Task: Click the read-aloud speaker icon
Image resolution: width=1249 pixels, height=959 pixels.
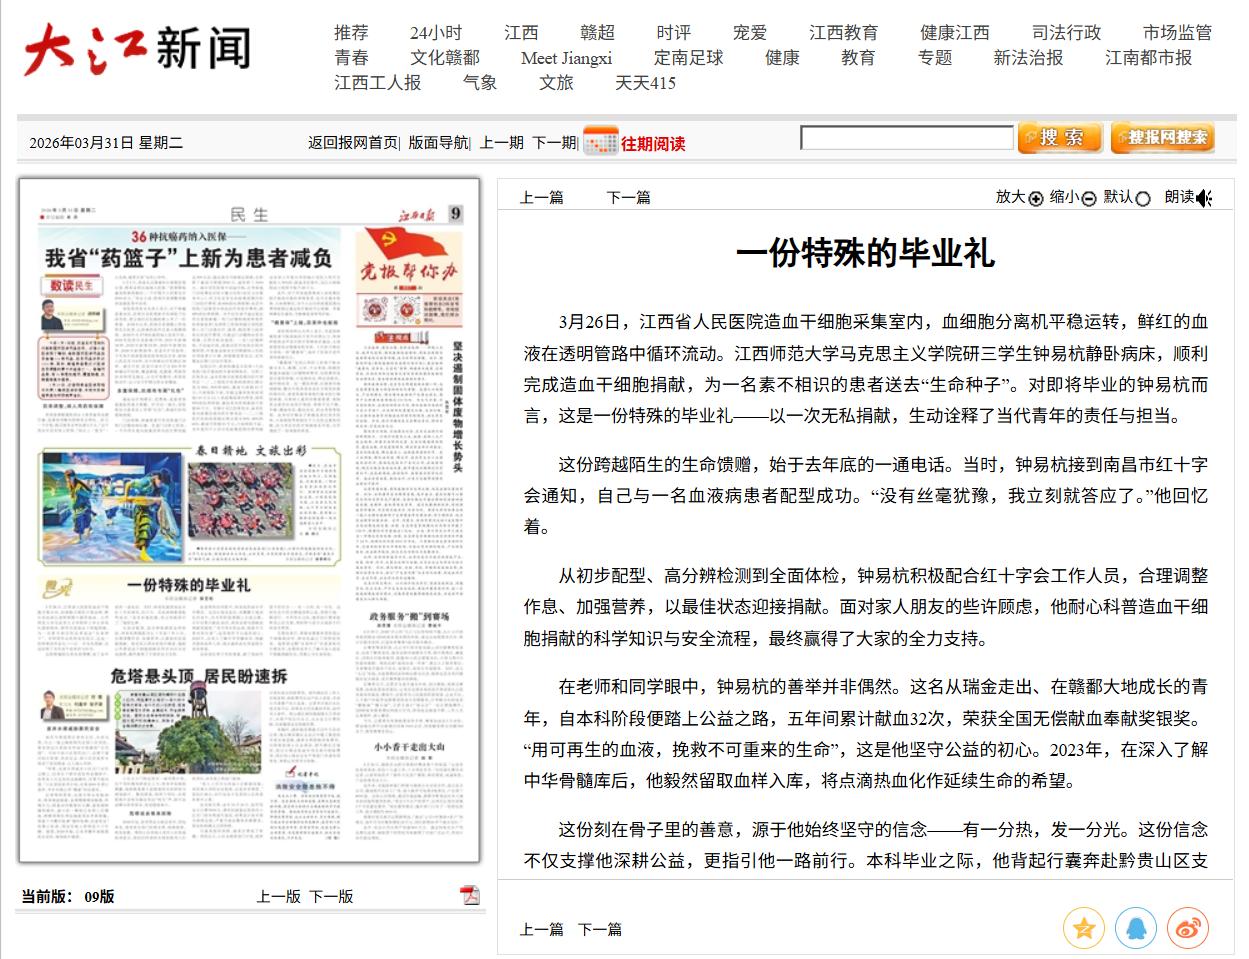Action: (1204, 198)
